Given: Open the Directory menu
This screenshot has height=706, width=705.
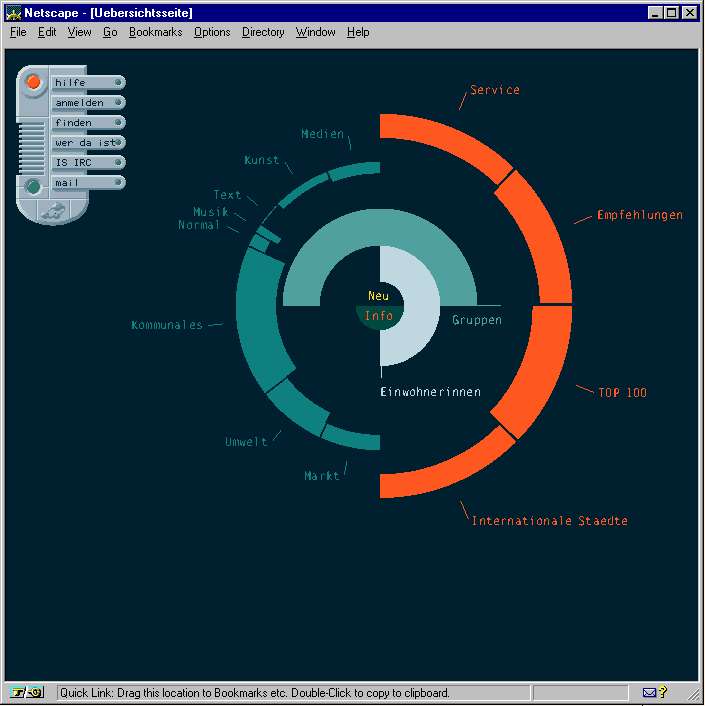Looking at the screenshot, I should (x=263, y=32).
